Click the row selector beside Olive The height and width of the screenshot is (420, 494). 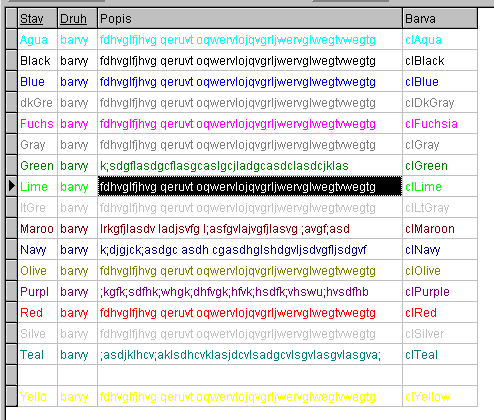[x=12, y=270]
